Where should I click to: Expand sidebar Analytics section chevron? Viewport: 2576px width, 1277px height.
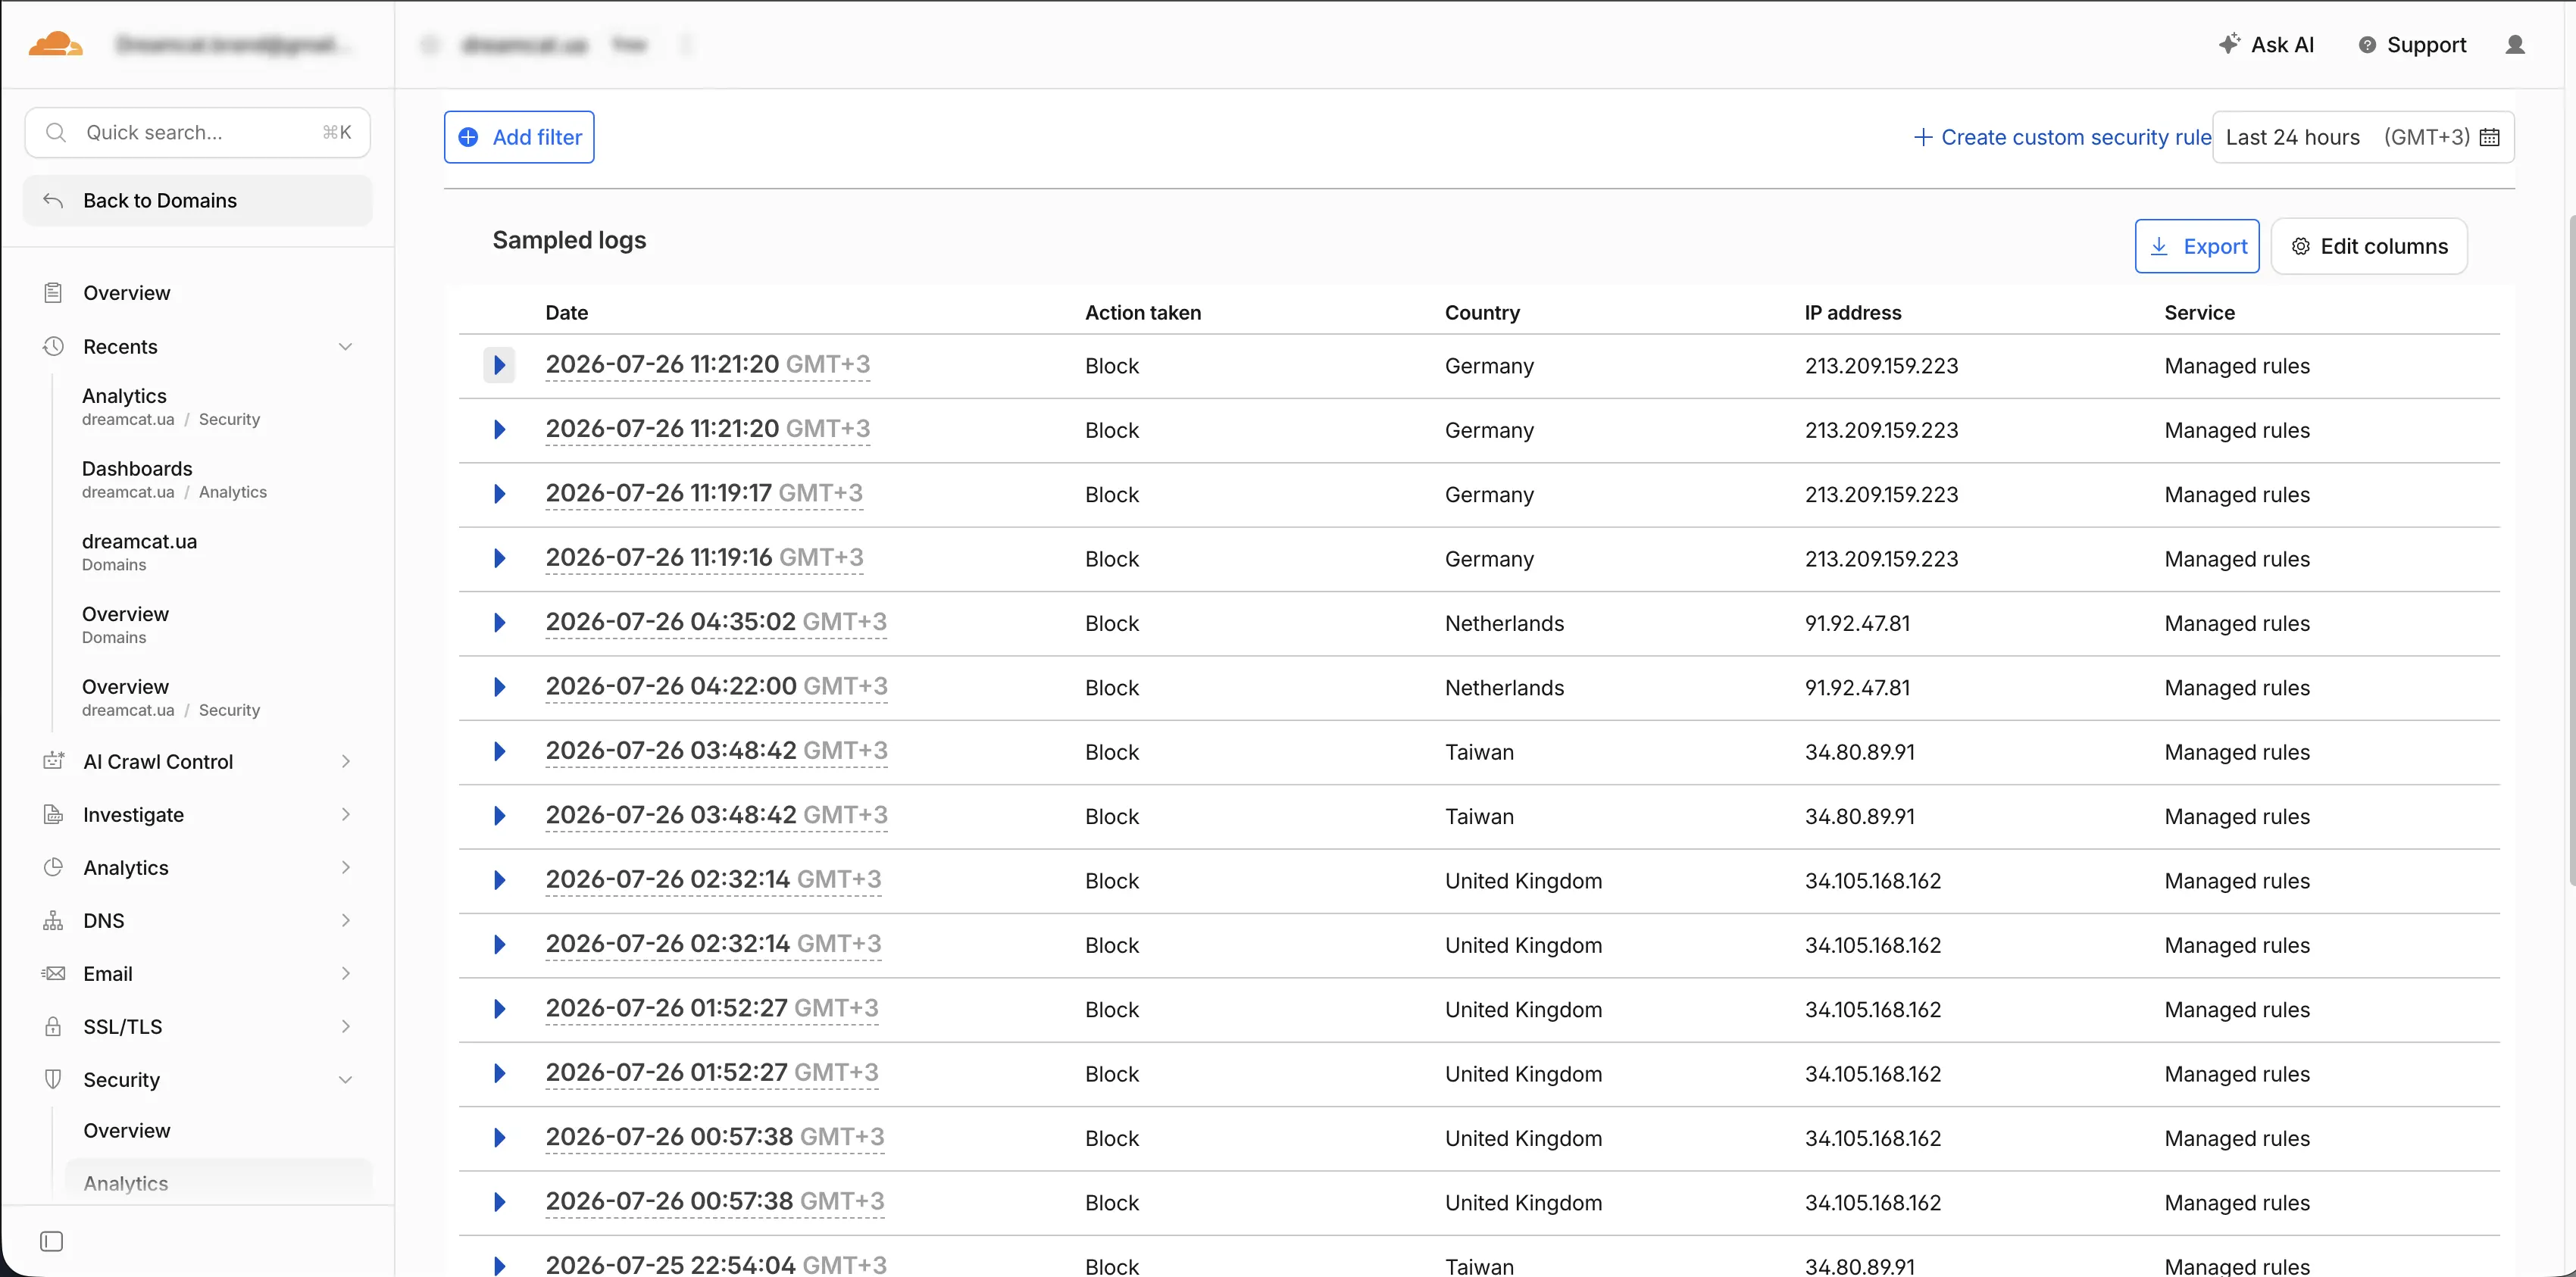click(x=345, y=867)
